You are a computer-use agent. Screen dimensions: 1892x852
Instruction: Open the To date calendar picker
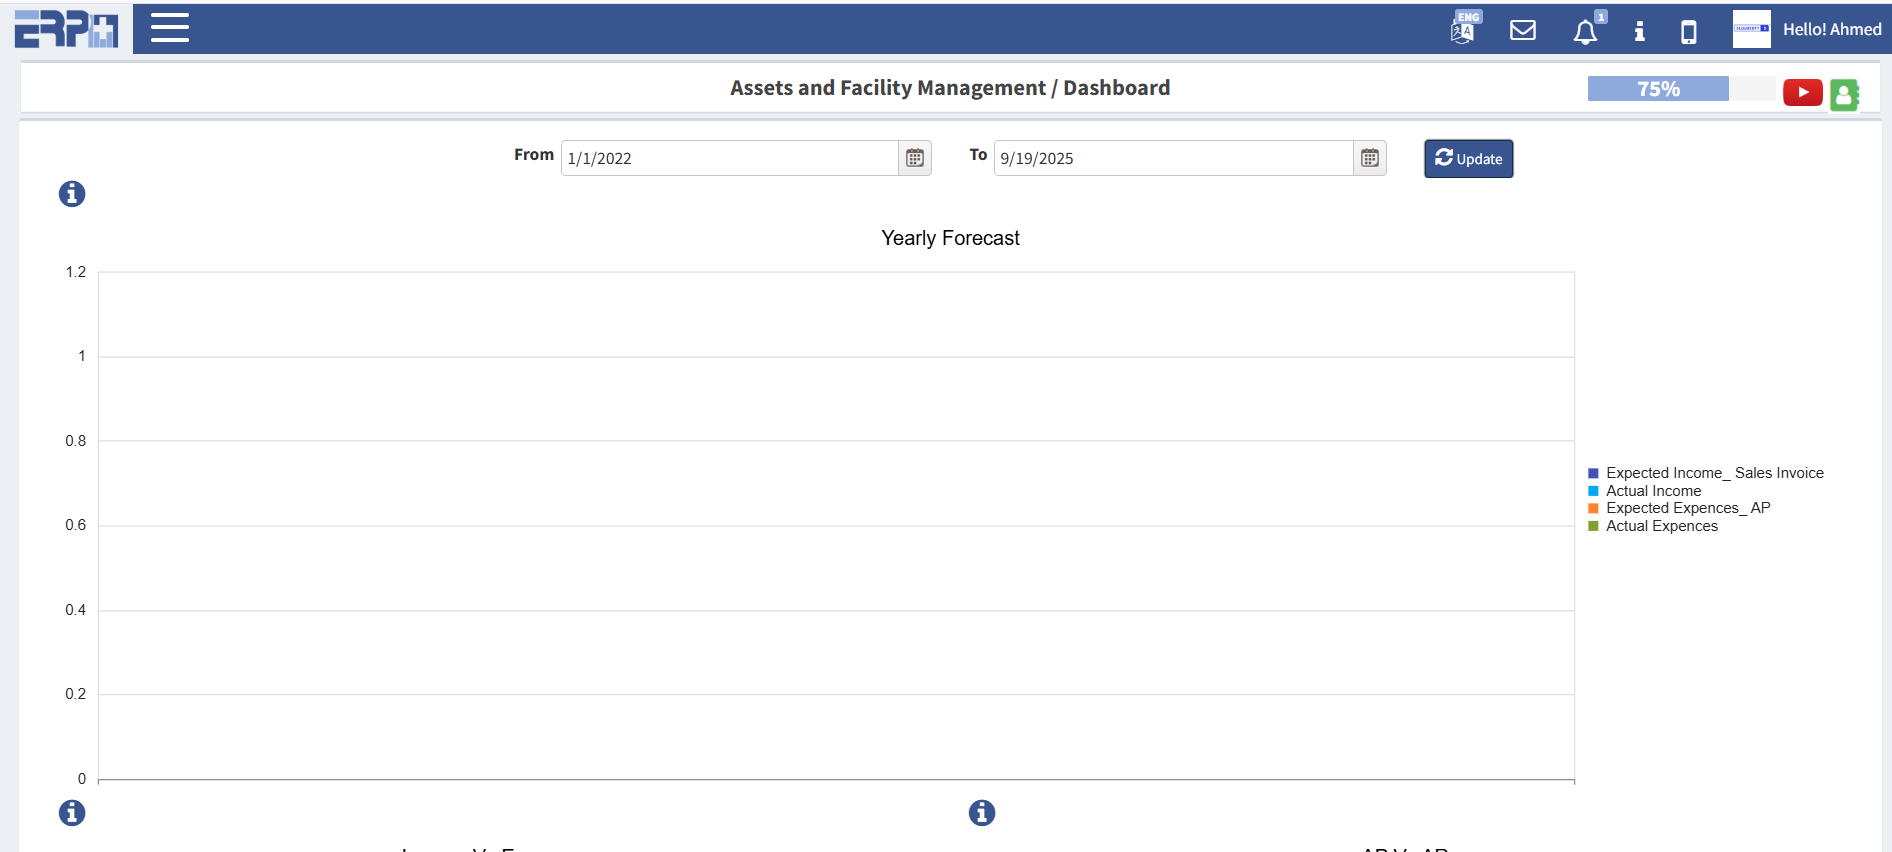click(x=1369, y=158)
